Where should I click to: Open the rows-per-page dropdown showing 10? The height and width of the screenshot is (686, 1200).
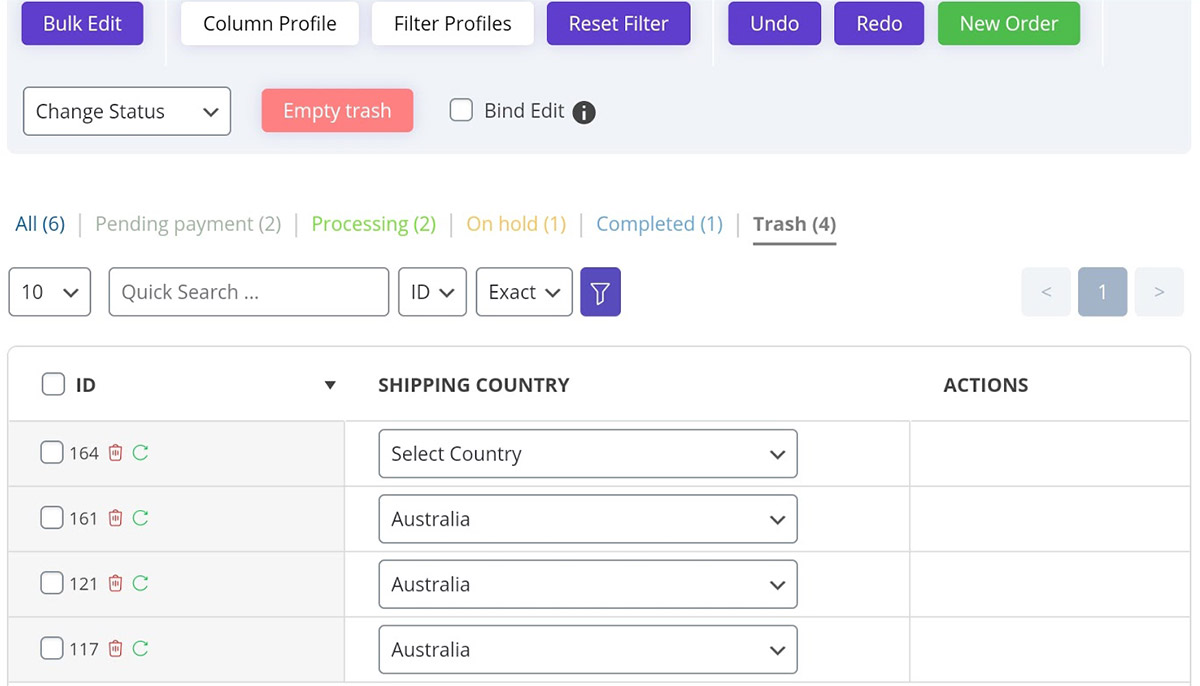pyautogui.click(x=50, y=292)
